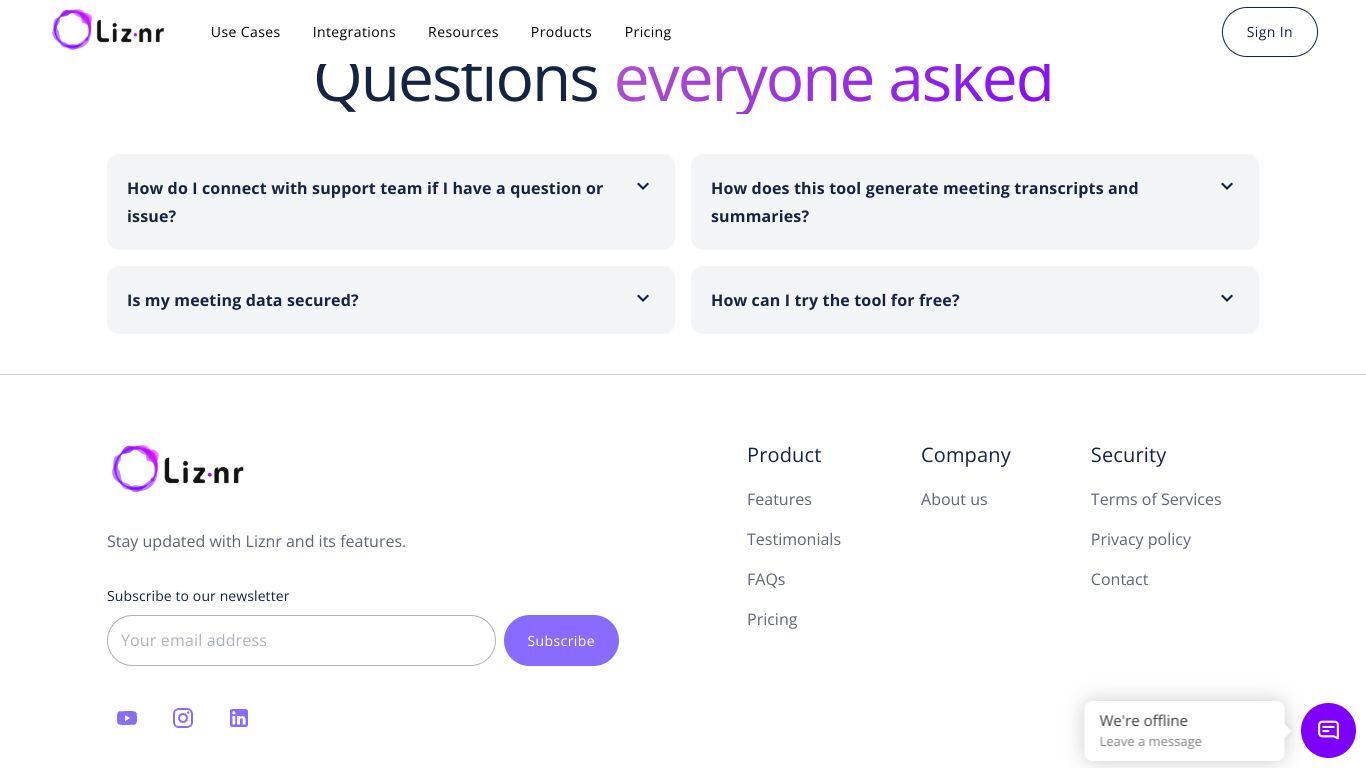This screenshot has width=1366, height=768.
Task: Expand the meeting transcripts FAQ chevron
Action: pyautogui.click(x=1227, y=187)
